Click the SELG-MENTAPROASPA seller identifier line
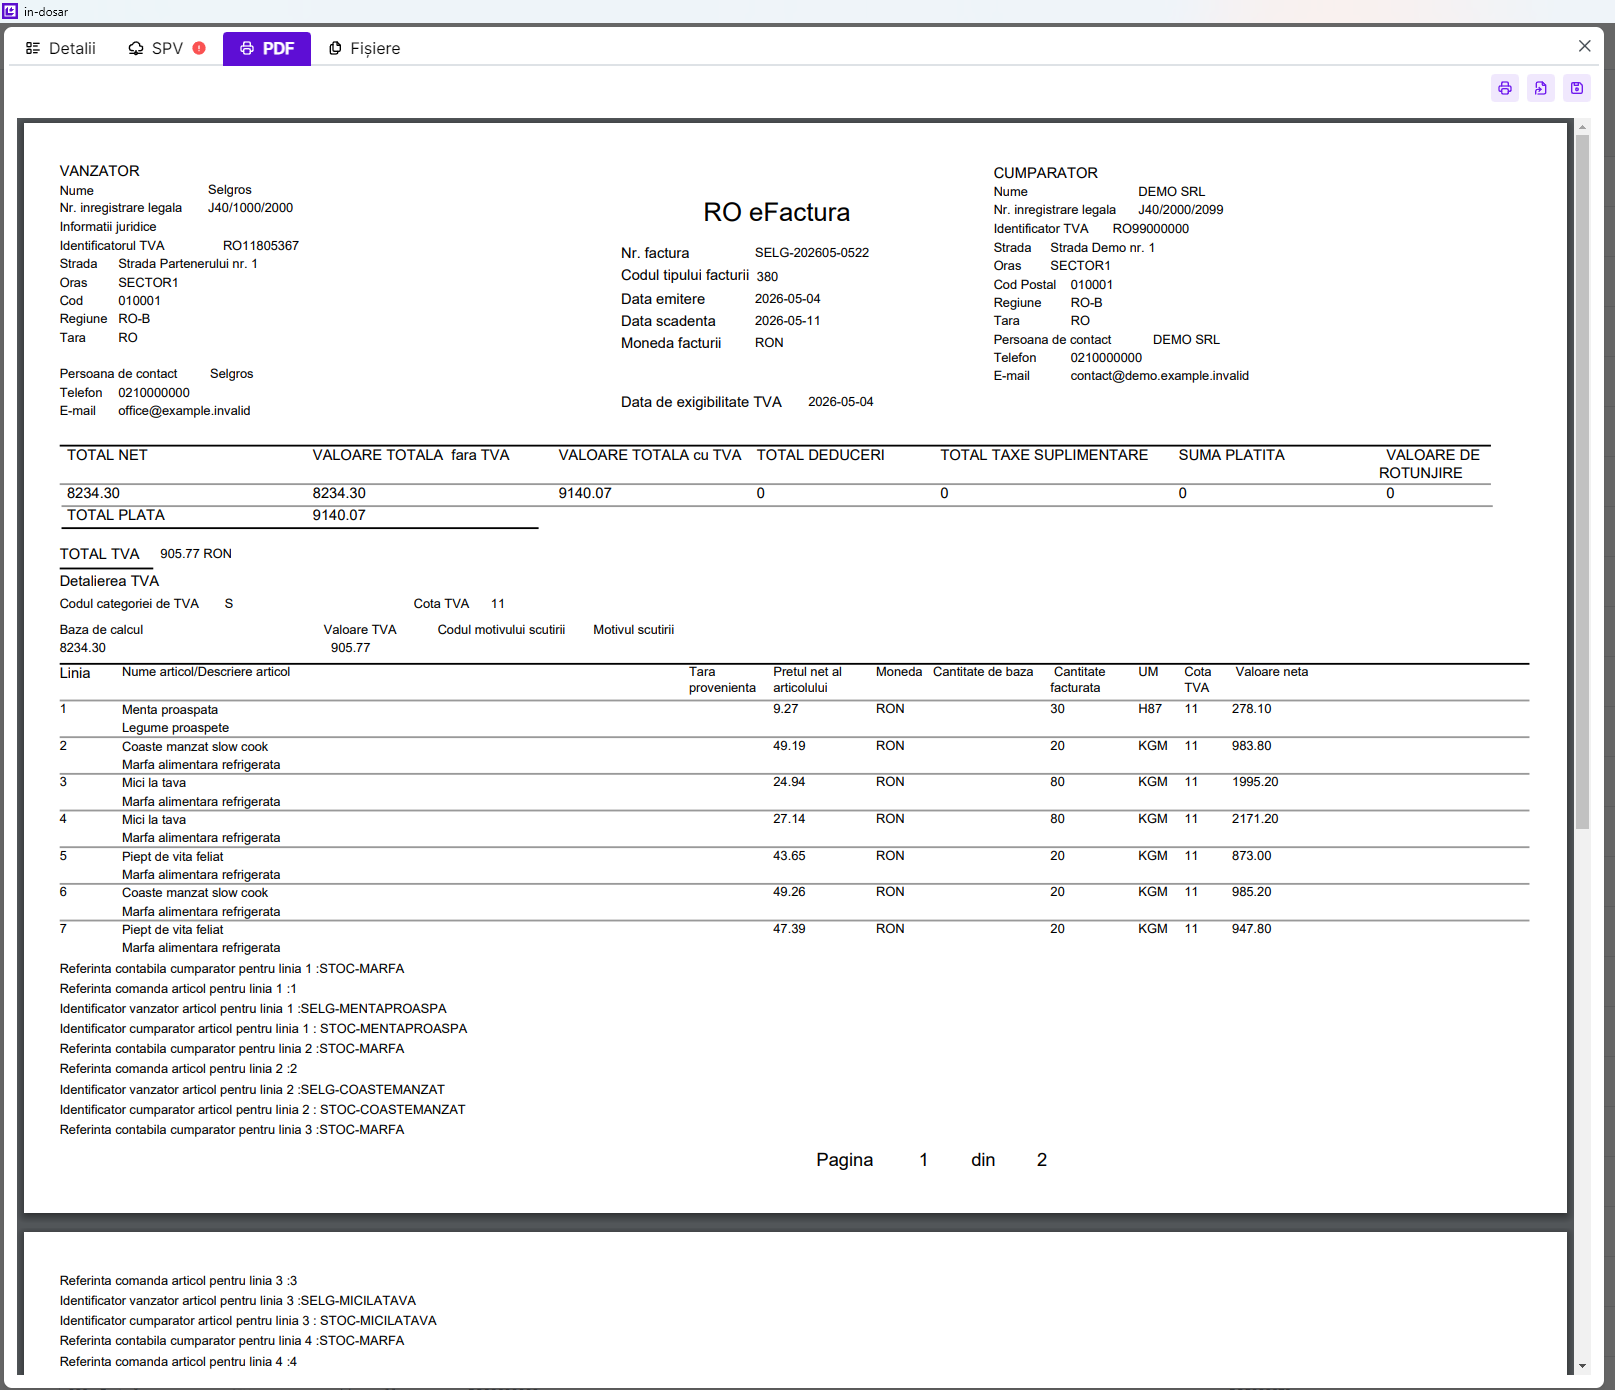The image size is (1615, 1390). click(253, 1009)
